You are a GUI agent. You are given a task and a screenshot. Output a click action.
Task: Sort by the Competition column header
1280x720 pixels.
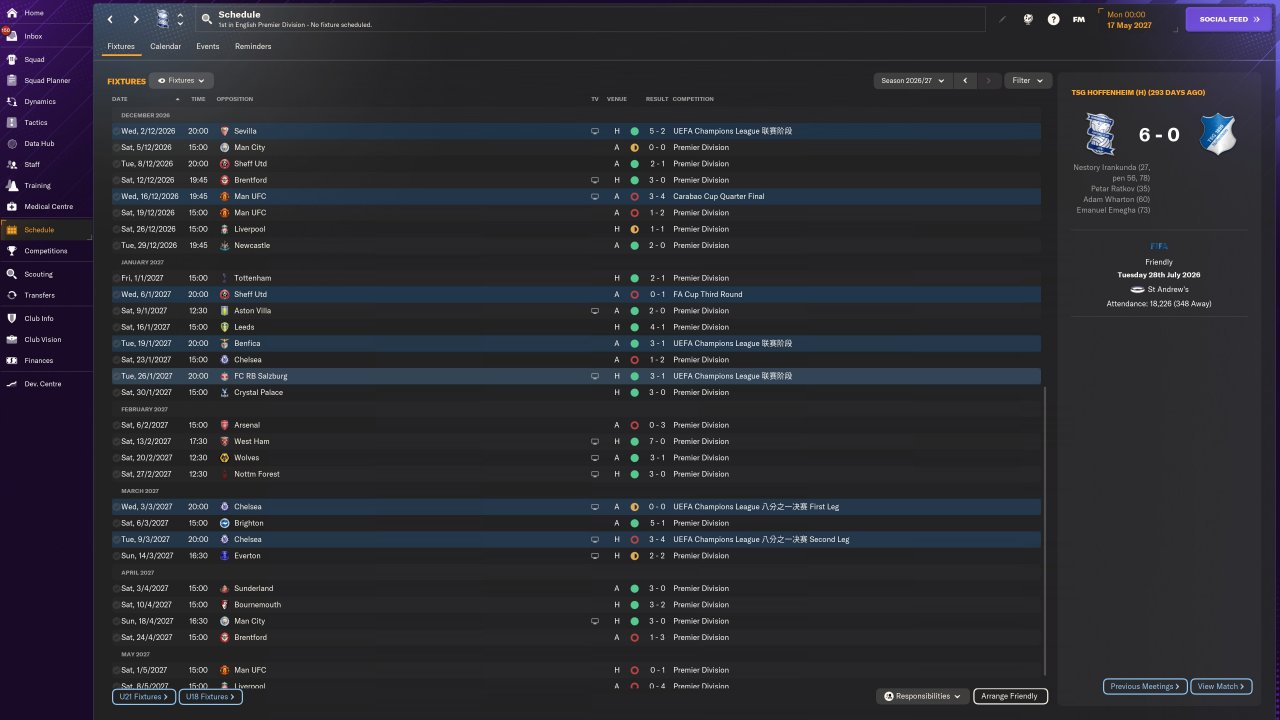tap(693, 99)
